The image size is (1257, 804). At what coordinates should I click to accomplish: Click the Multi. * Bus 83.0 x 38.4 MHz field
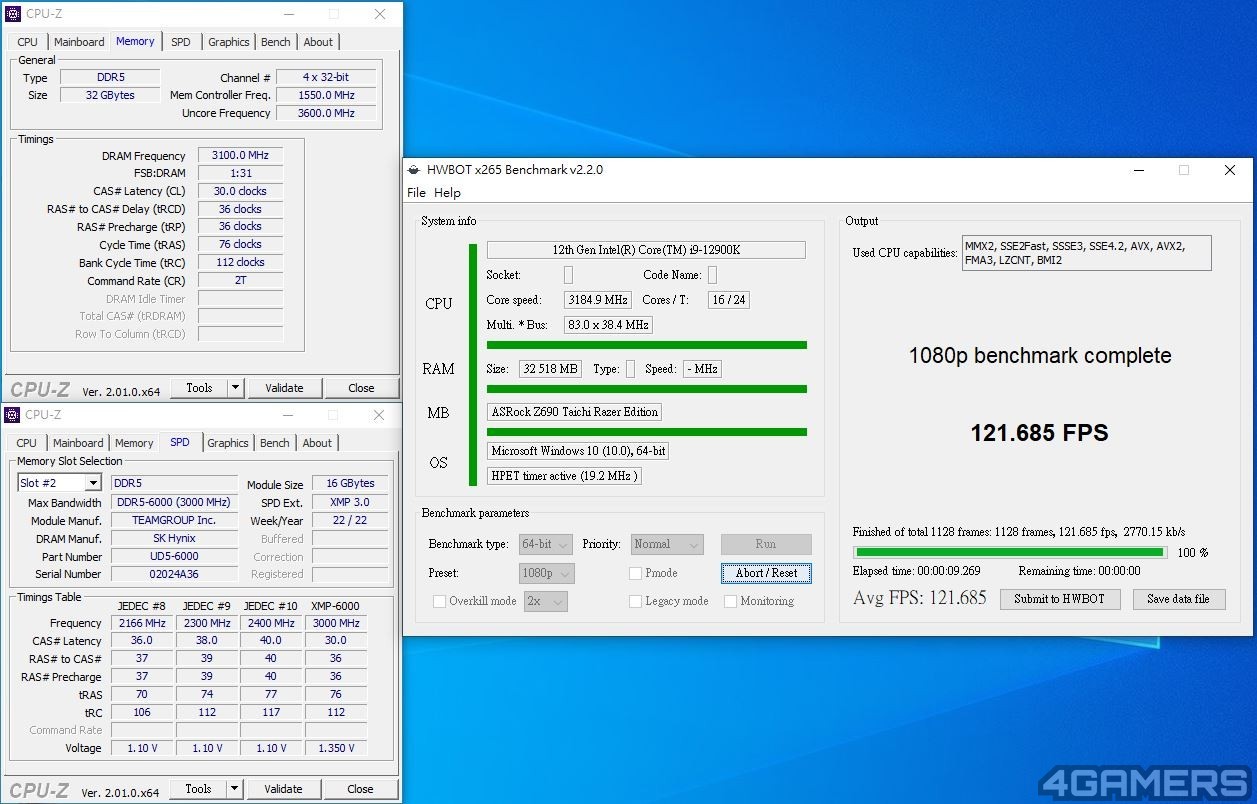tap(609, 325)
